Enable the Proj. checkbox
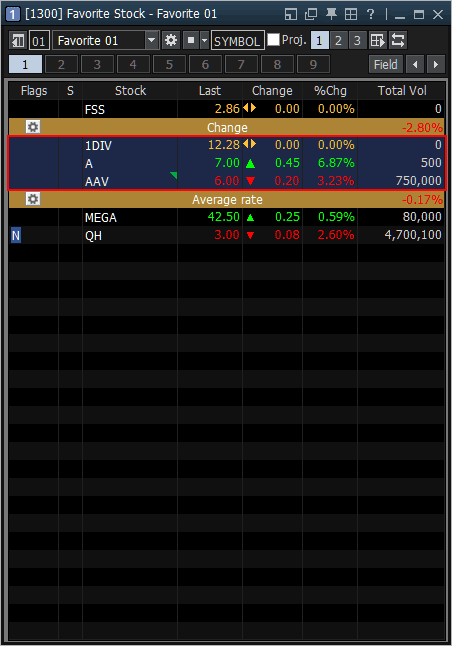Image resolution: width=452 pixels, height=646 pixels. click(x=273, y=40)
